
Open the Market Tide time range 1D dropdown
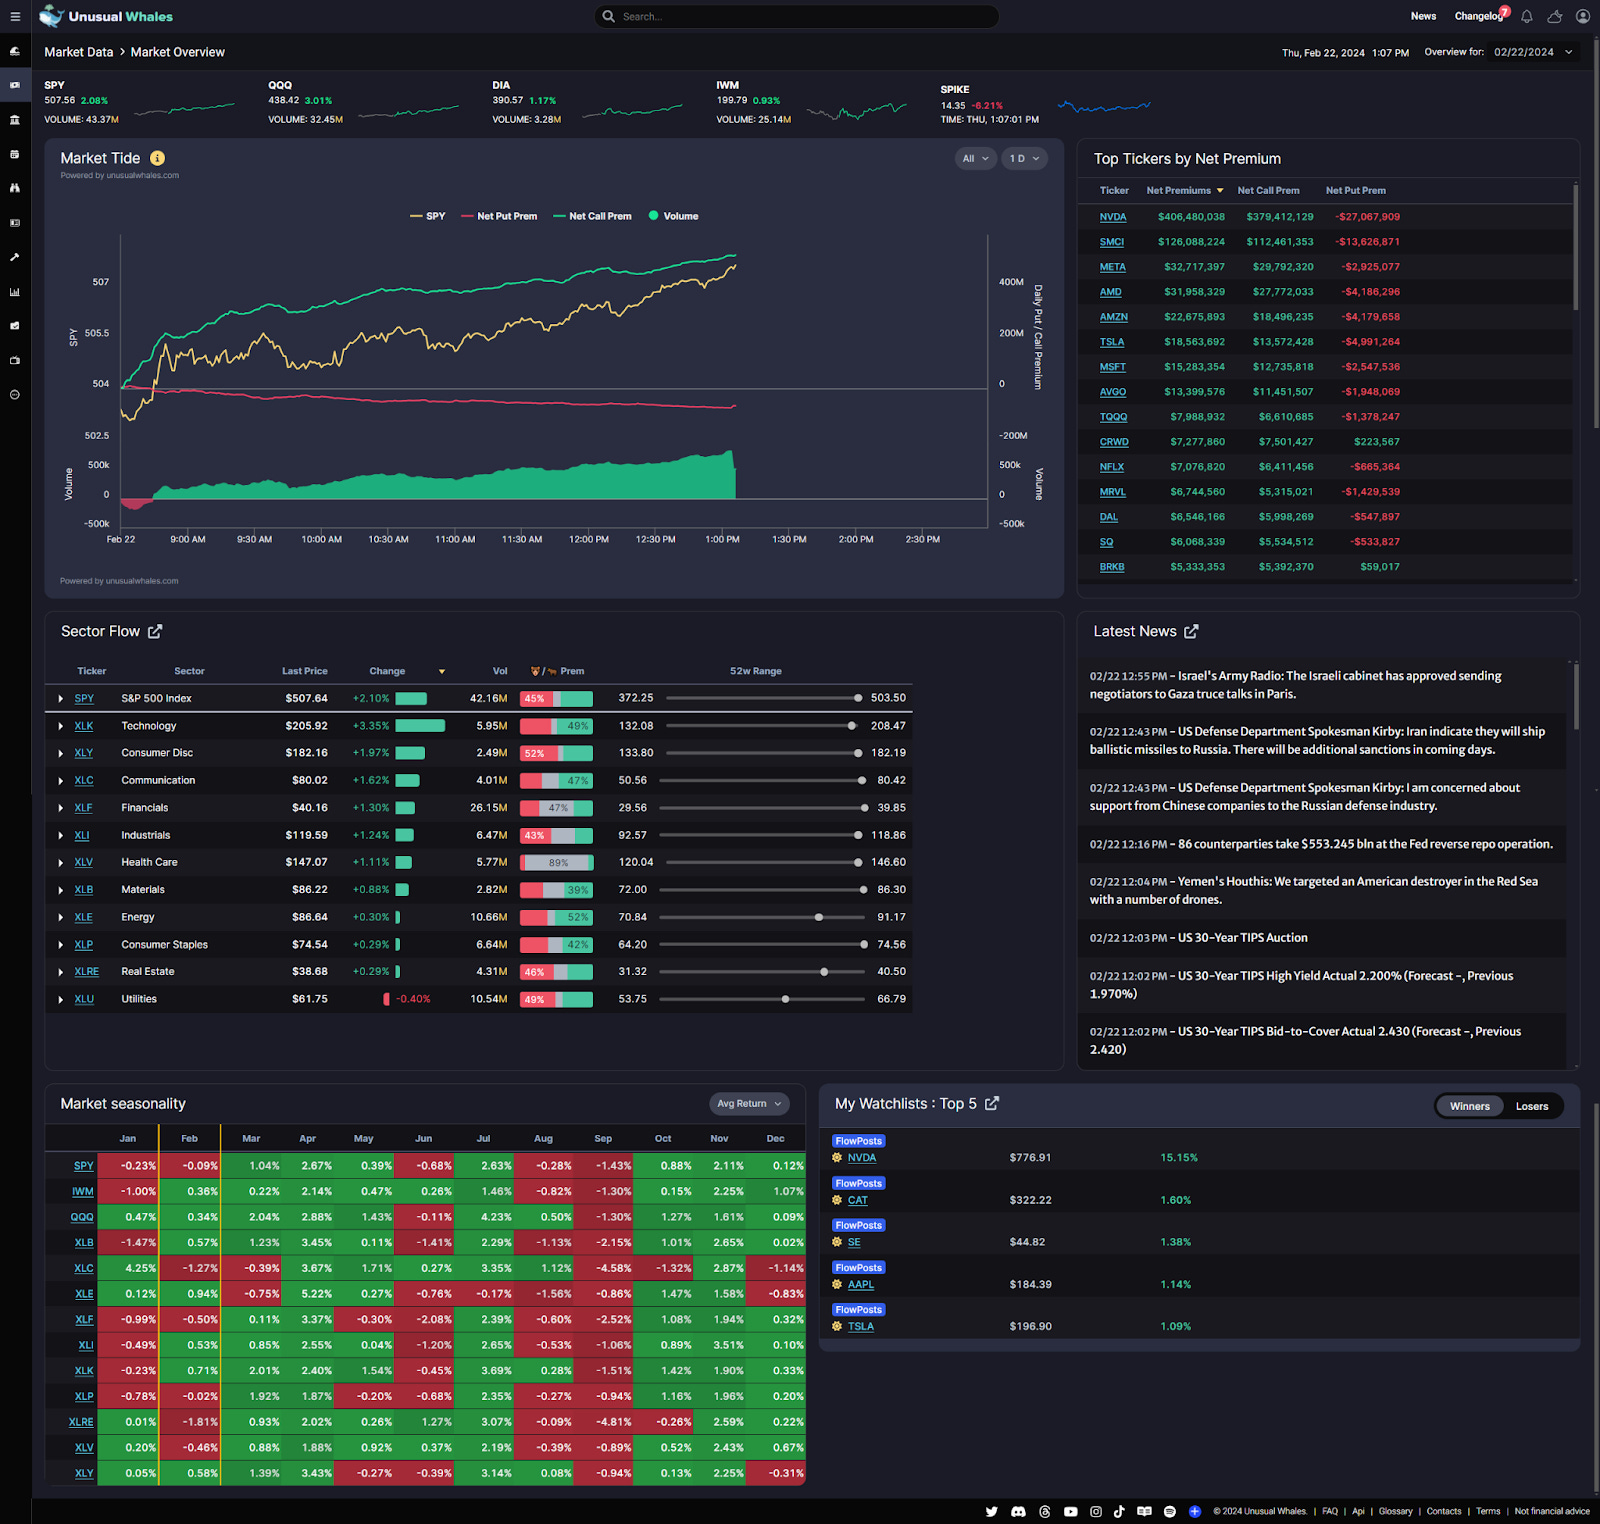(1023, 158)
